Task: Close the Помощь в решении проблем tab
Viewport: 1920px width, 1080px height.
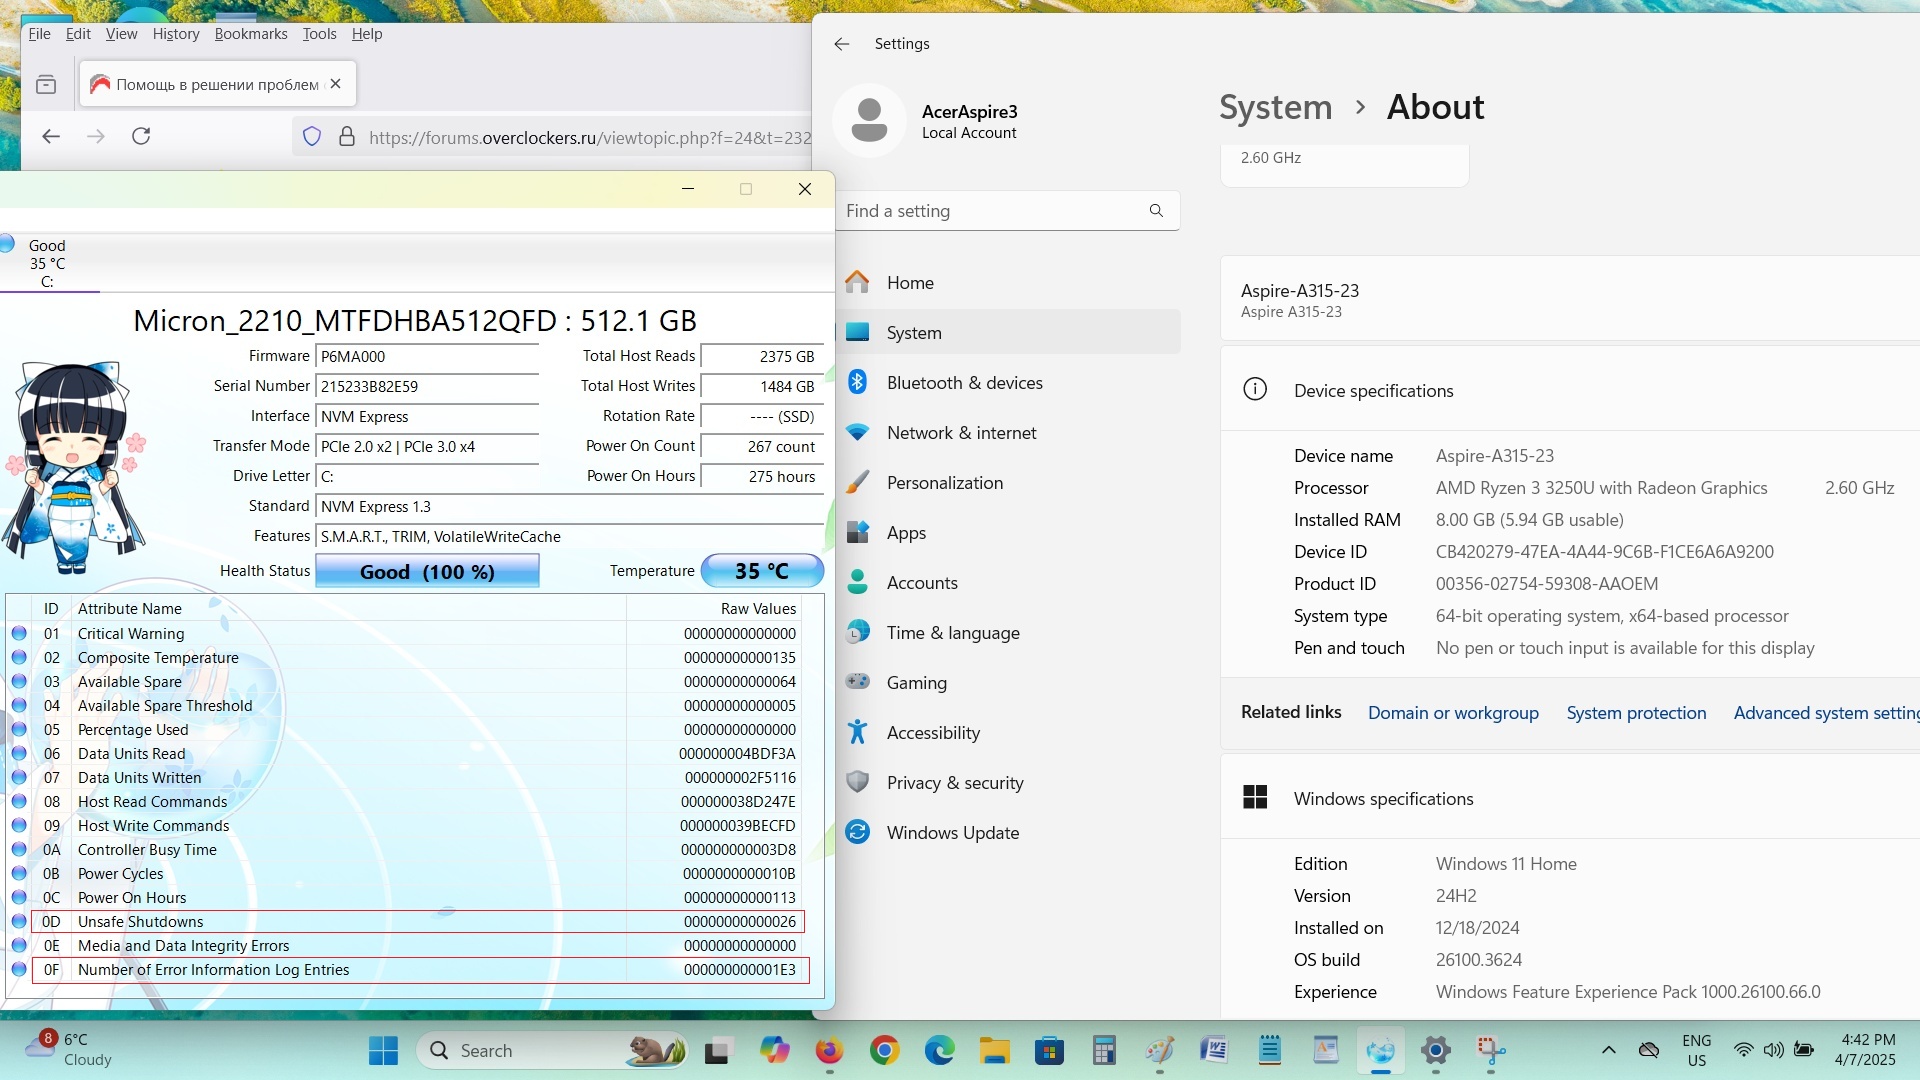Action: coord(336,84)
